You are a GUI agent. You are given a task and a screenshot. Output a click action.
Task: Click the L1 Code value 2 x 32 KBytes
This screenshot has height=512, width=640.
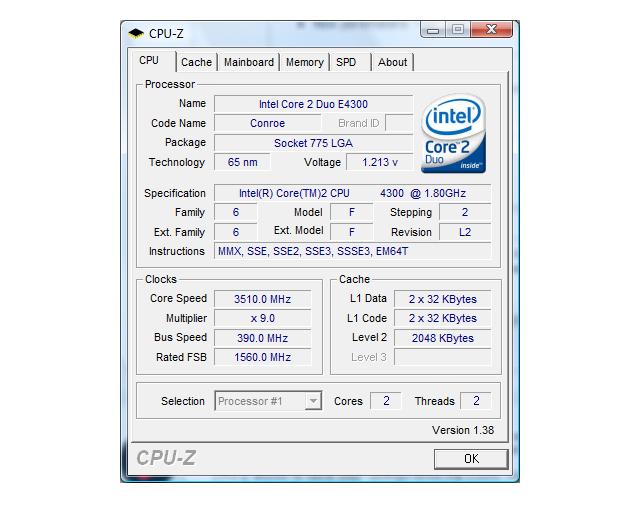(442, 318)
